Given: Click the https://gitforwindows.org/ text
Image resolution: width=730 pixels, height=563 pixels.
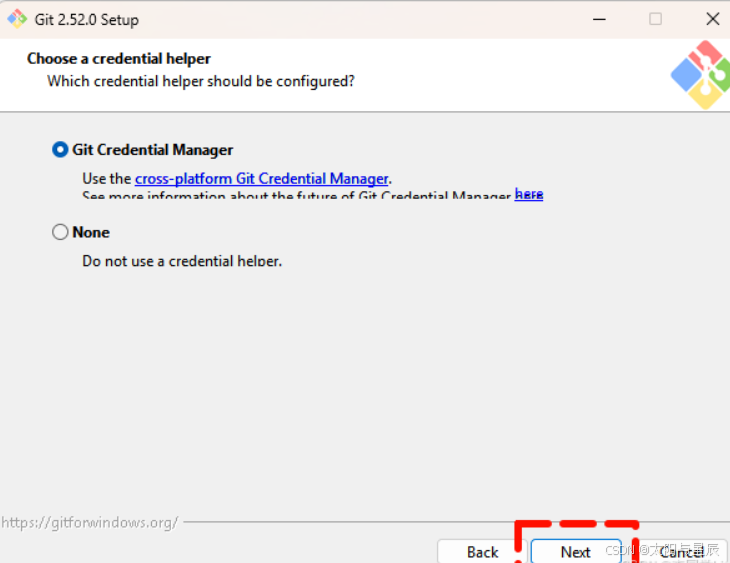Looking at the screenshot, I should tap(89, 522).
